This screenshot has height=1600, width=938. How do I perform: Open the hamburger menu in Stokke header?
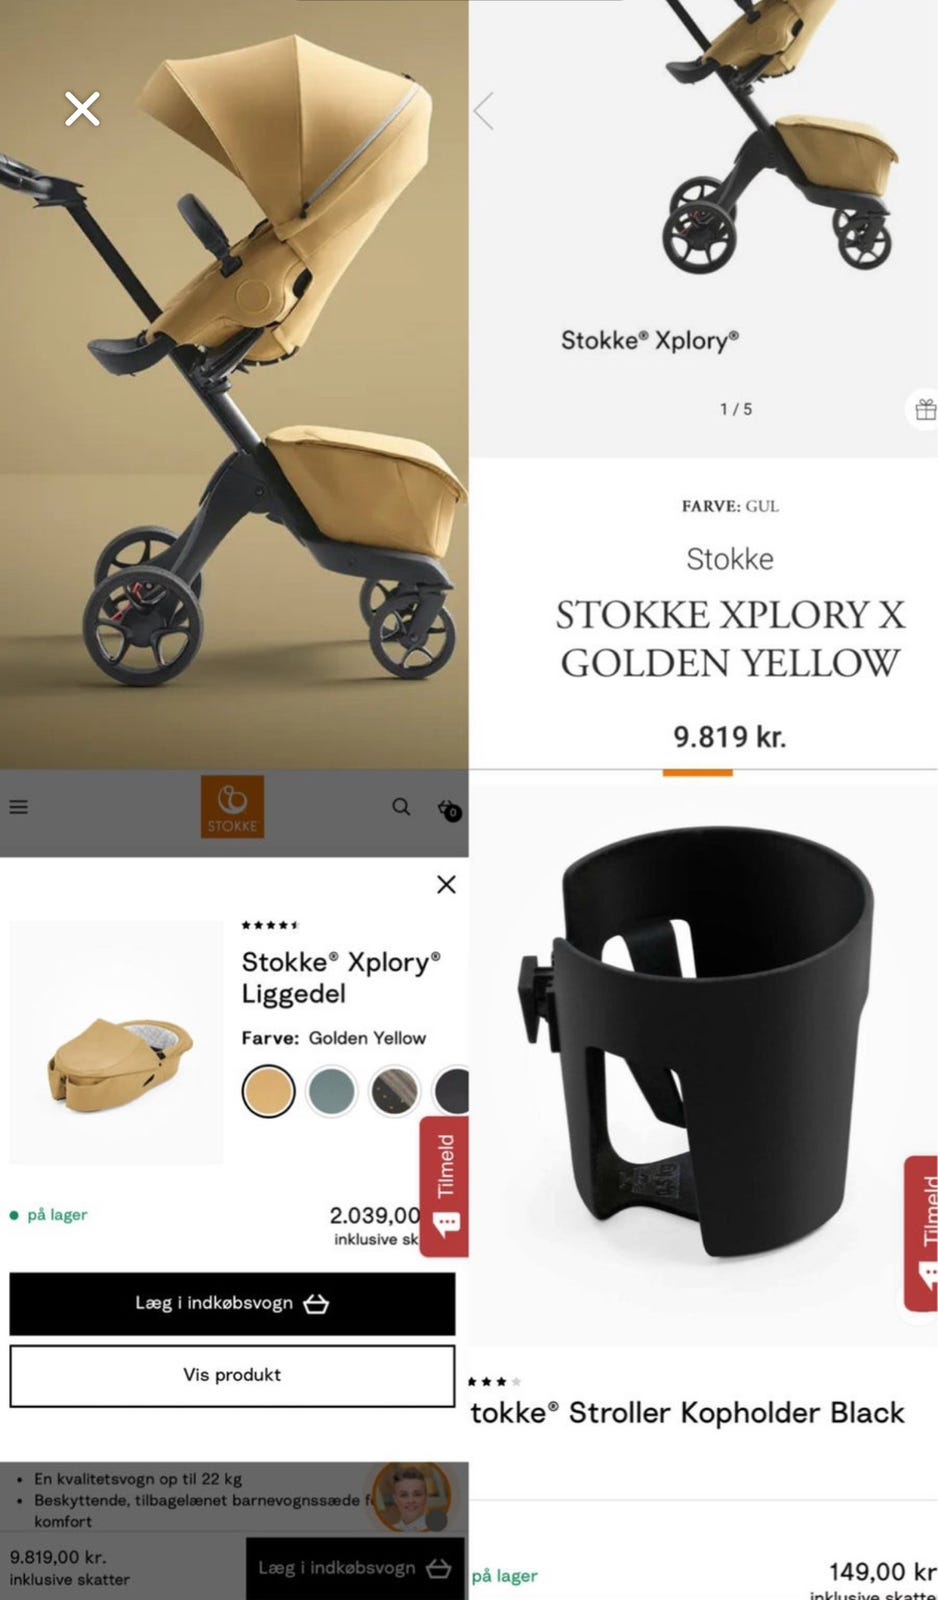click(x=19, y=807)
